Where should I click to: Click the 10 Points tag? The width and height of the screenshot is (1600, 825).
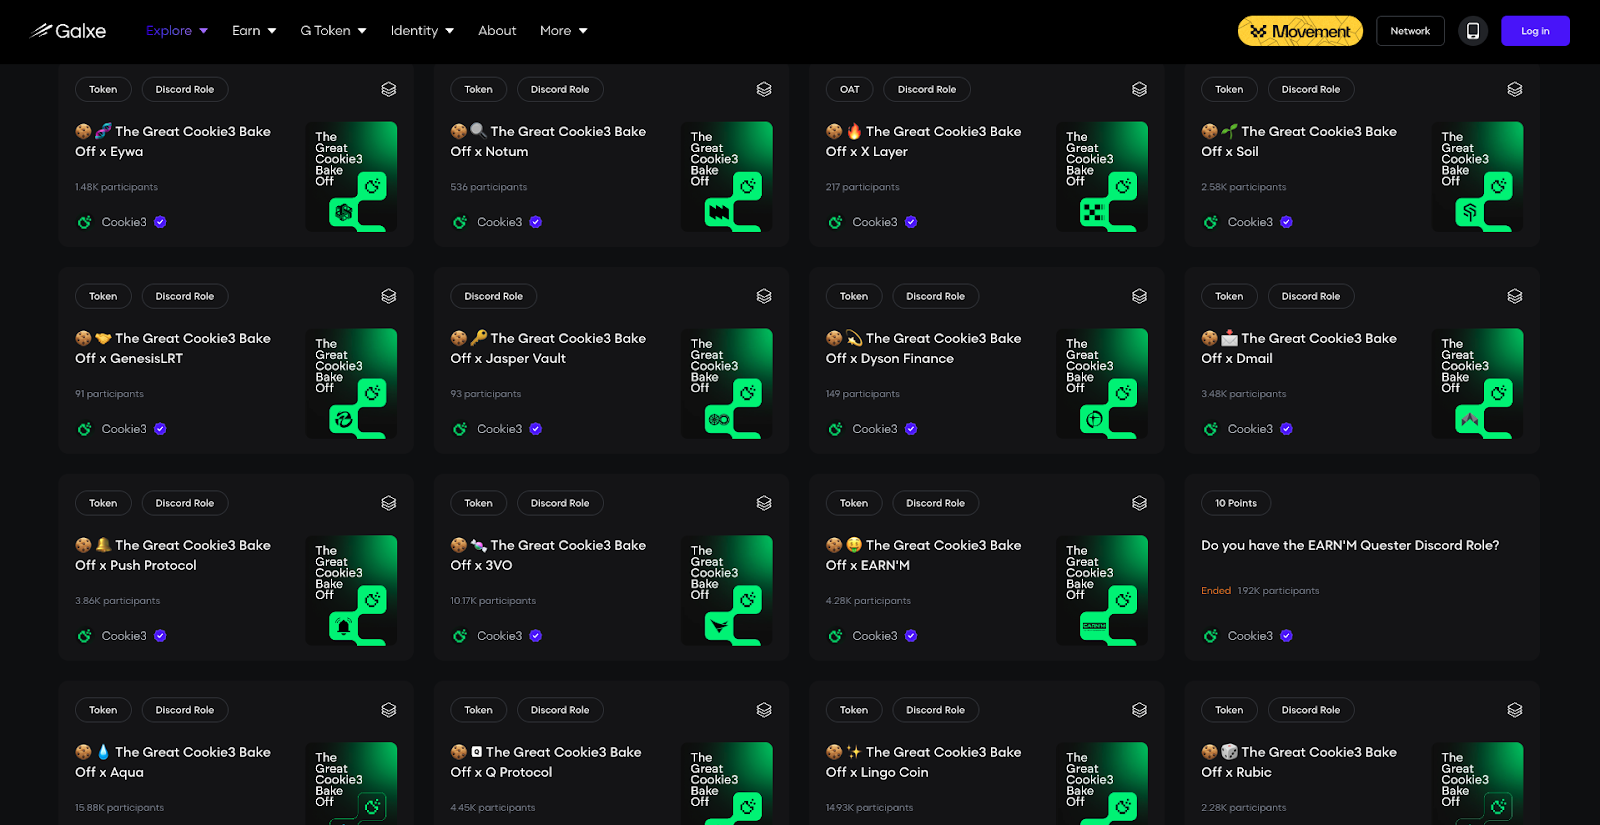point(1236,504)
